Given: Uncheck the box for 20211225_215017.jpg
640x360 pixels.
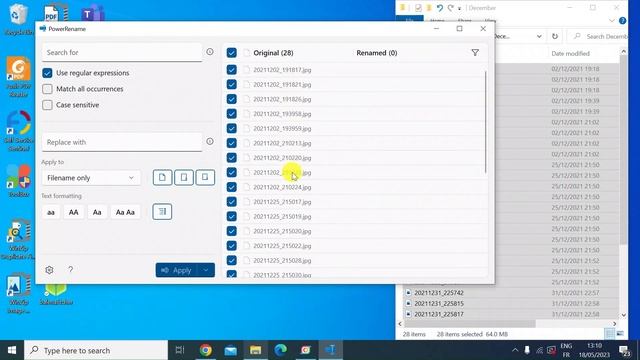Looking at the screenshot, I should coord(231,202).
